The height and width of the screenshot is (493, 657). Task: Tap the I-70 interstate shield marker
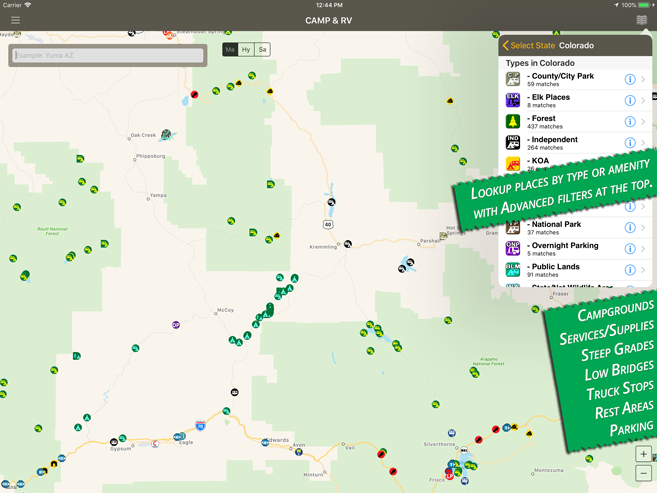tap(200, 426)
